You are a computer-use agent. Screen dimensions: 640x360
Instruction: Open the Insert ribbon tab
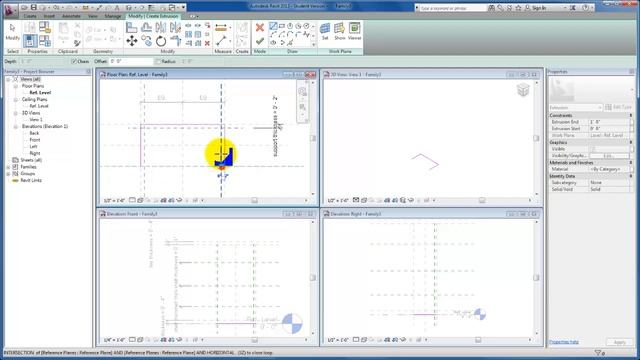[49, 16]
